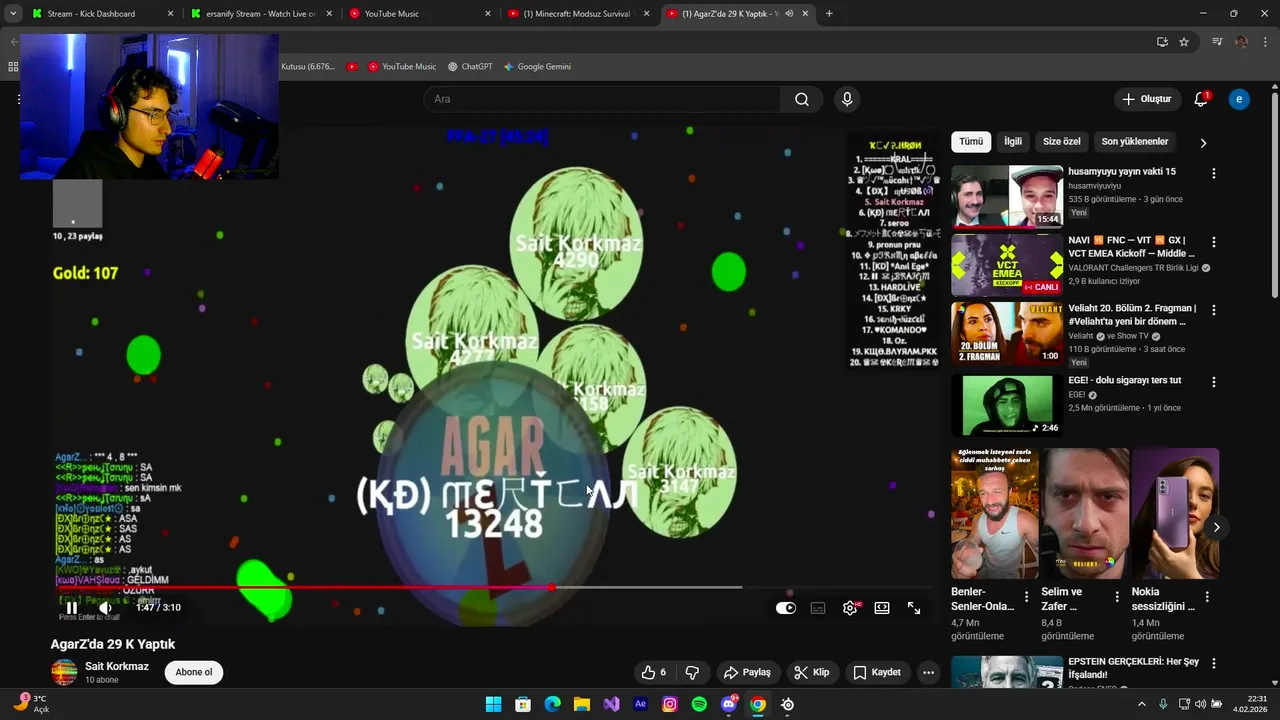This screenshot has height=720, width=1280.
Task: Open EGE! dolu sigarayı ters tut title
Action: pos(1124,380)
